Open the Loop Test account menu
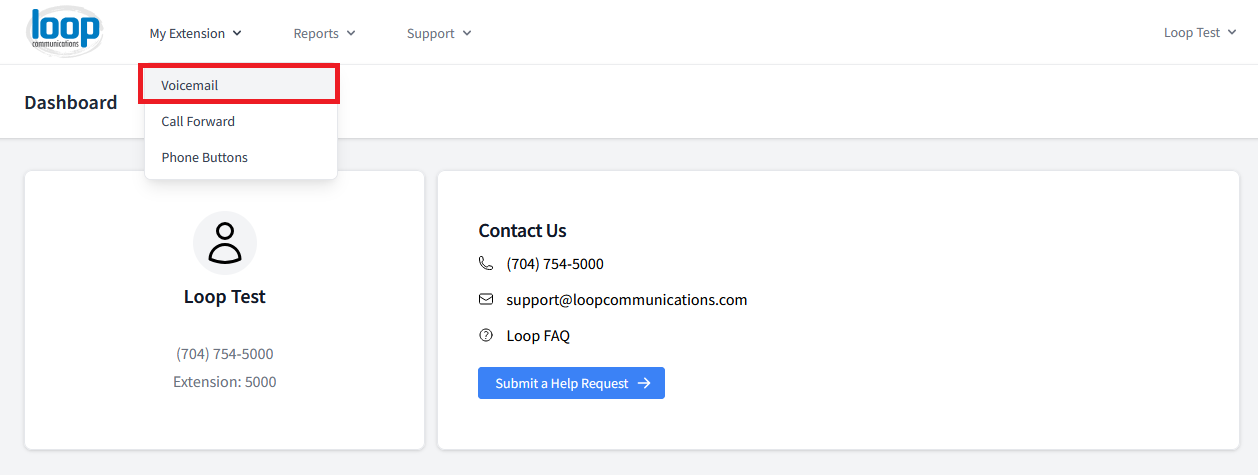1258x475 pixels. tap(1200, 32)
